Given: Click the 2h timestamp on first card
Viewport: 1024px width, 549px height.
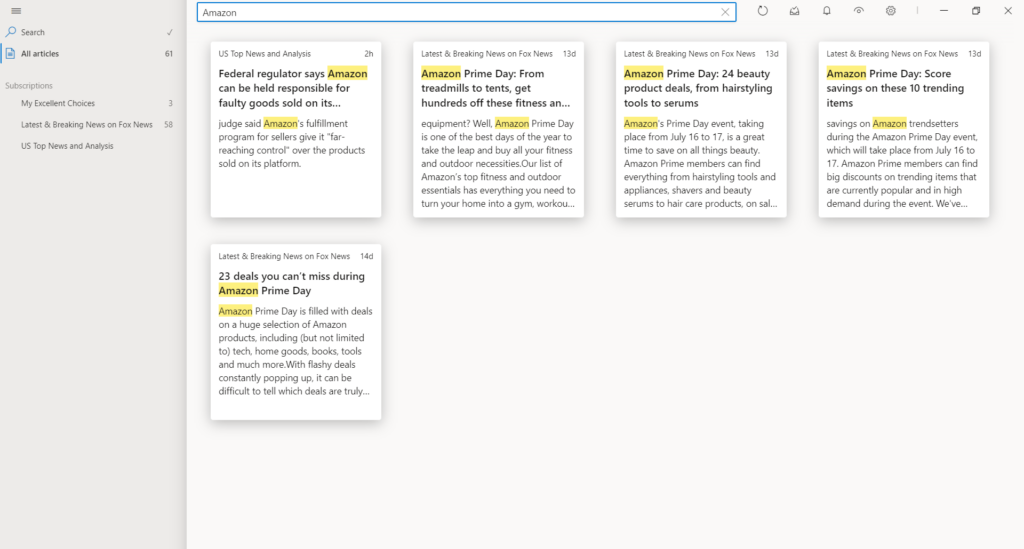Looking at the screenshot, I should [x=368, y=54].
